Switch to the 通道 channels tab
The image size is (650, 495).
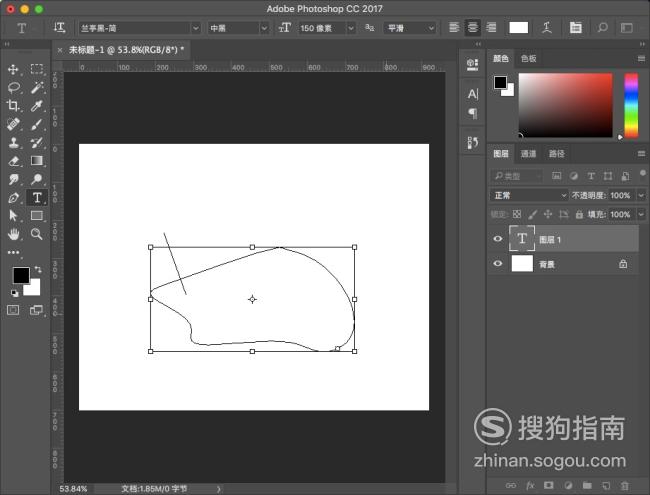tap(529, 154)
